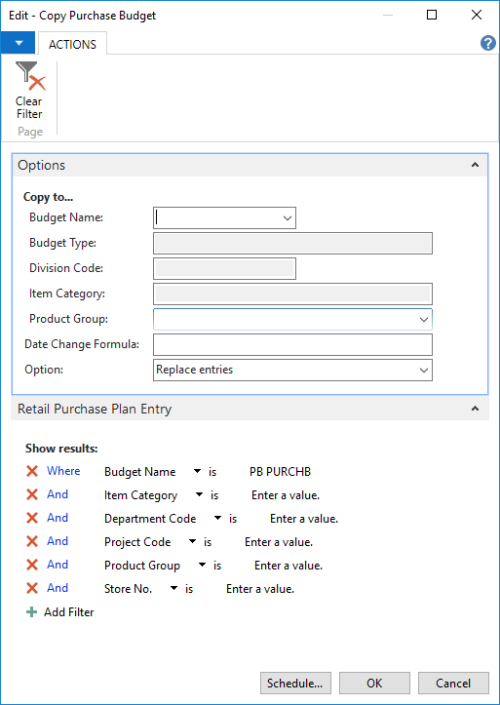Confirm with the OK button
The image size is (500, 705).
(374, 683)
